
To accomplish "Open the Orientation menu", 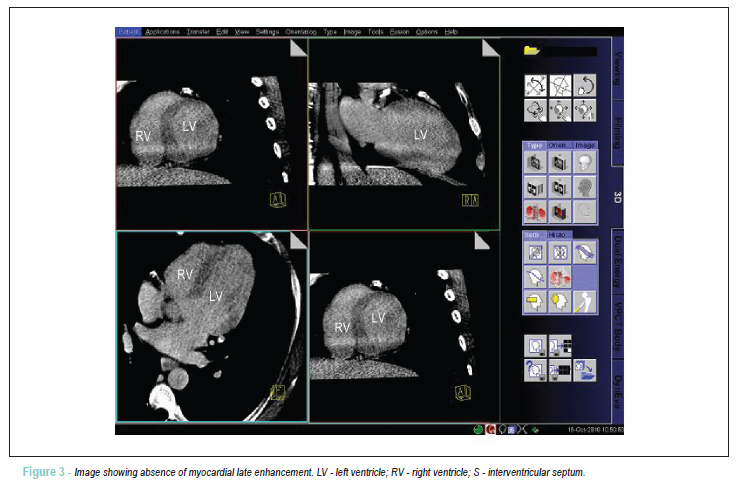I will tap(301, 32).
